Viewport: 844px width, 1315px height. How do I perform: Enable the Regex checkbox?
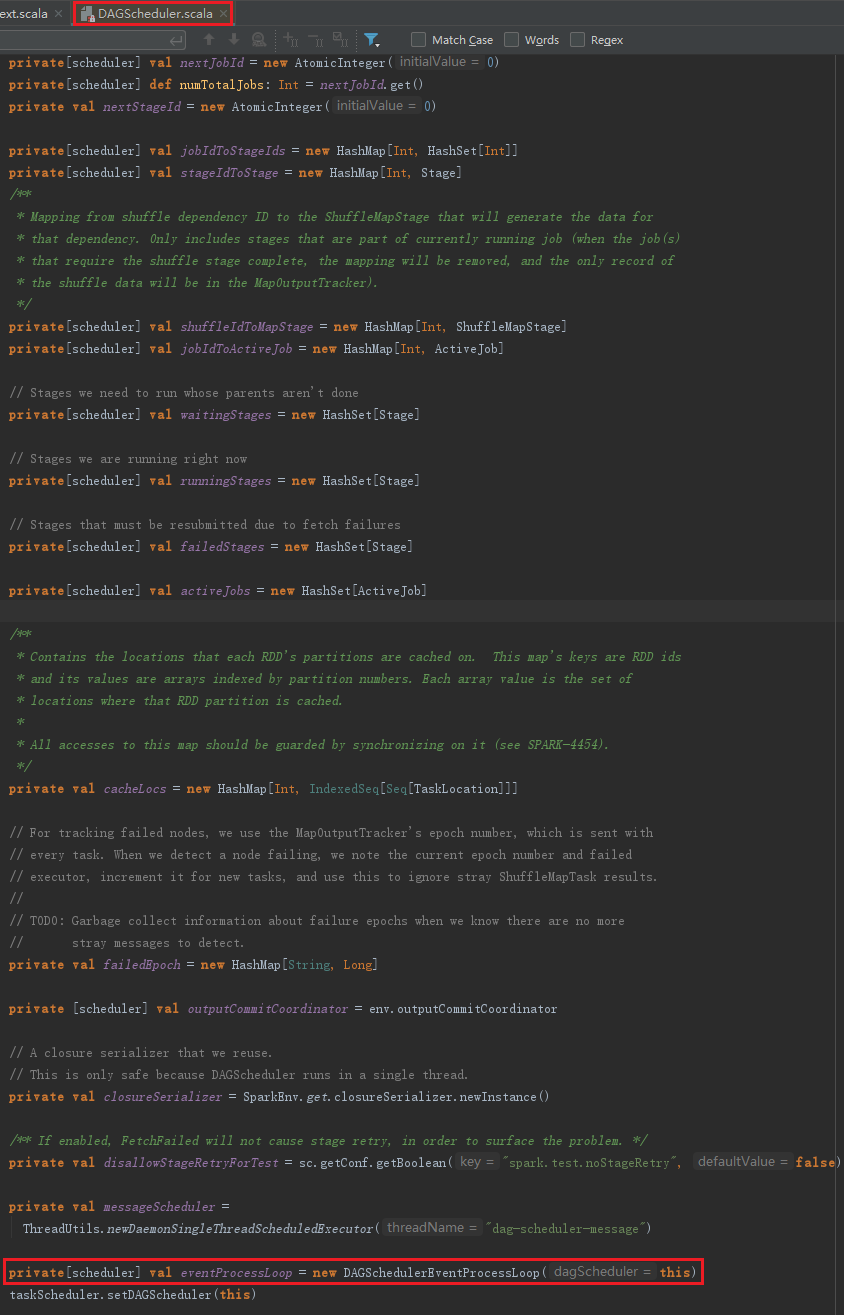(x=577, y=40)
